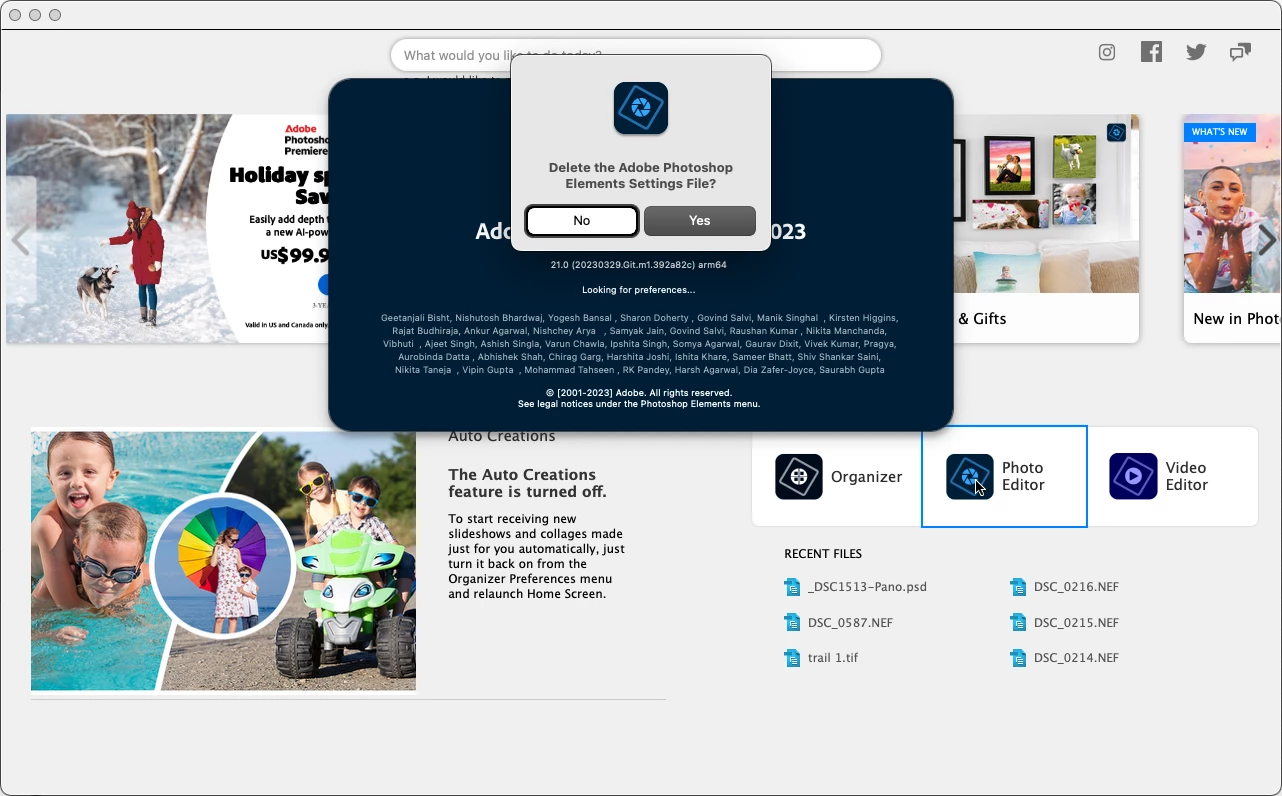Go to previous carousel slide arrow

[x=20, y=241]
